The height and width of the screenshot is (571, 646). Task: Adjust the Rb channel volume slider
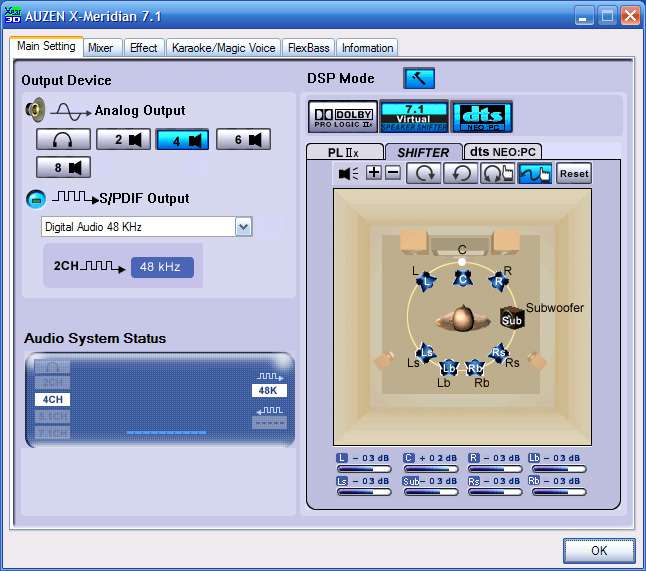(x=559, y=492)
